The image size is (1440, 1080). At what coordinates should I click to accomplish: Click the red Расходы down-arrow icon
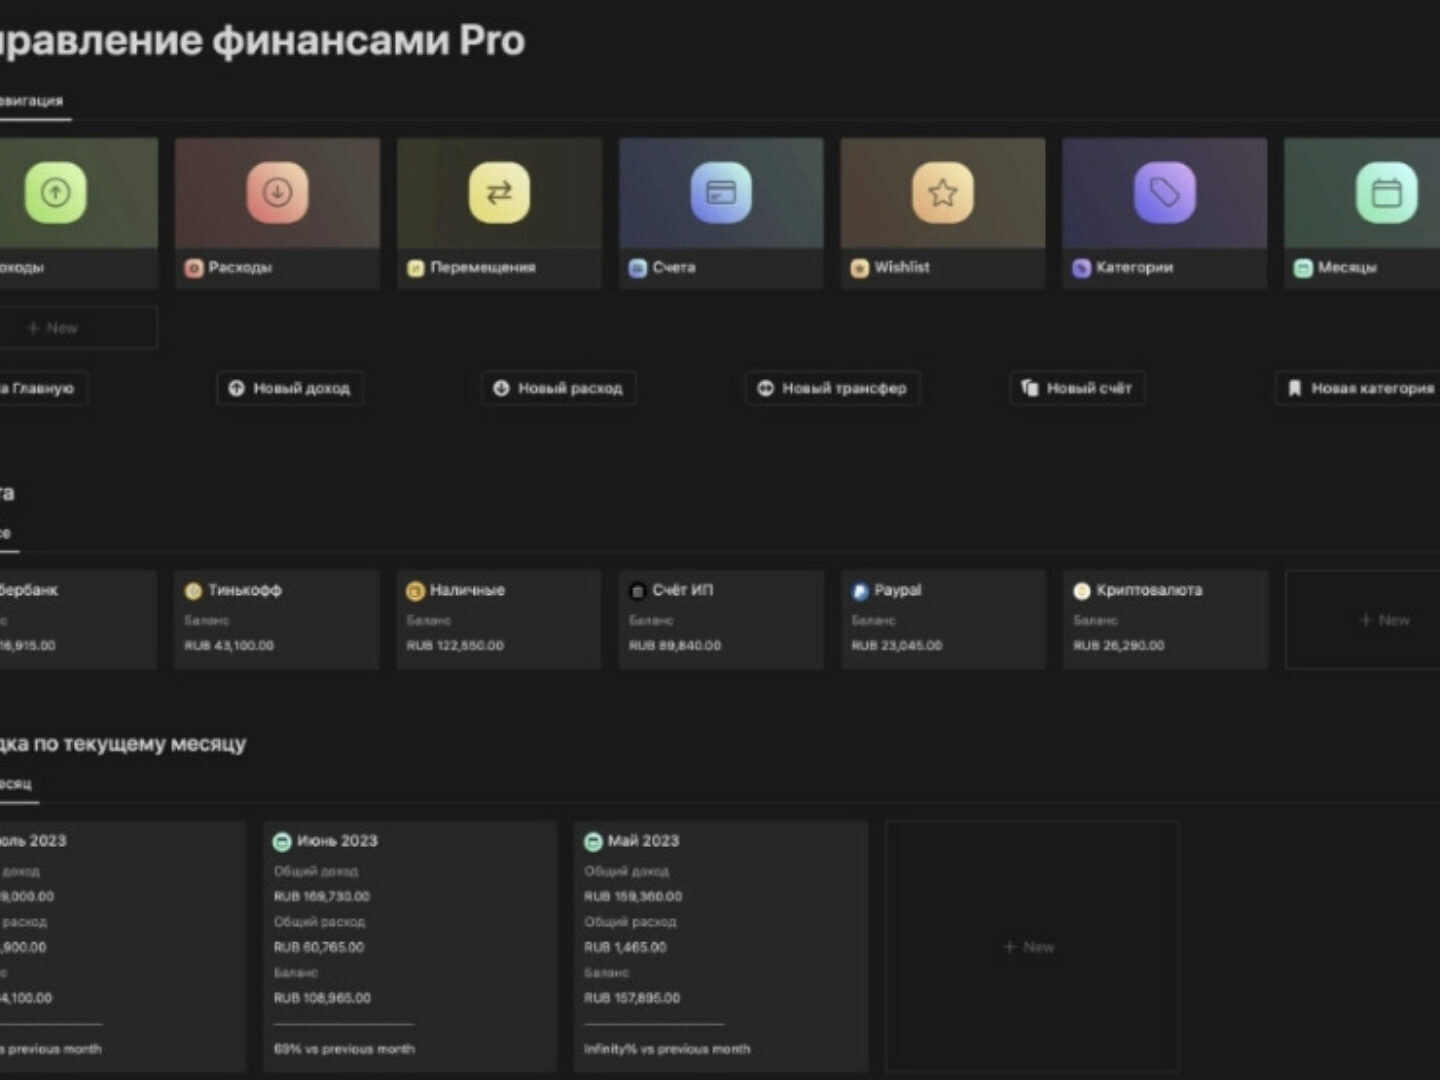pos(277,192)
